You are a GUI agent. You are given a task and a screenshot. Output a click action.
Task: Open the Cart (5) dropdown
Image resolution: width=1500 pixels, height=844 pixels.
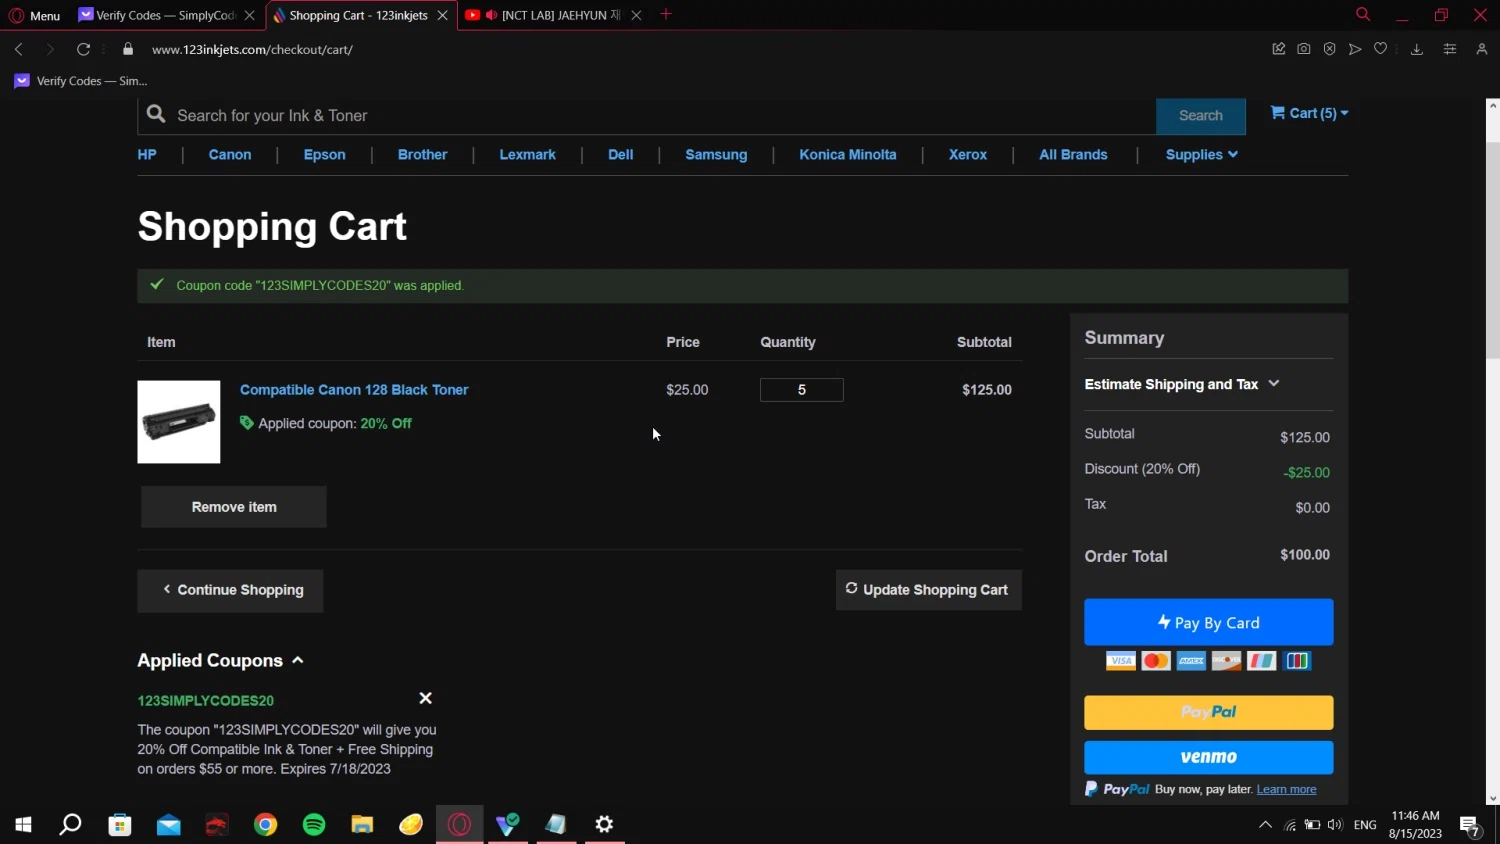(x=1309, y=113)
